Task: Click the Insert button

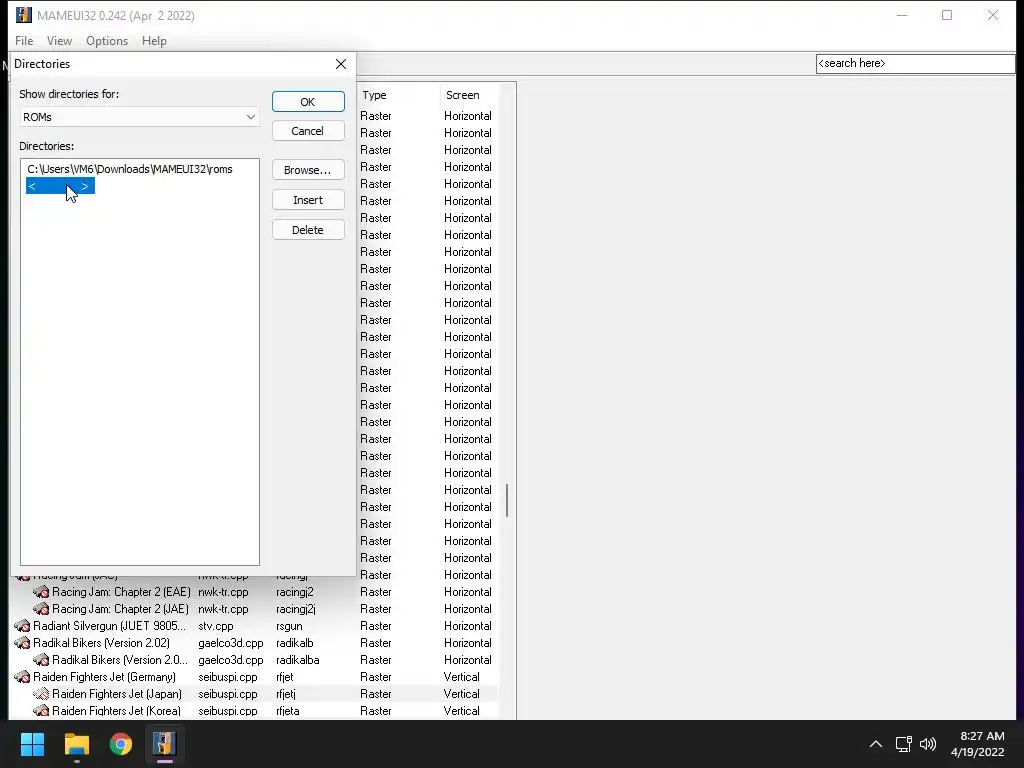Action: click(308, 200)
